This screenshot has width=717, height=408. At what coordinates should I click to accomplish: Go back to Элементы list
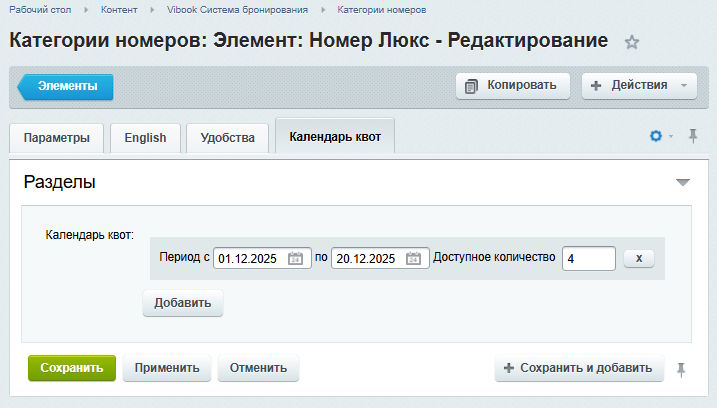66,86
